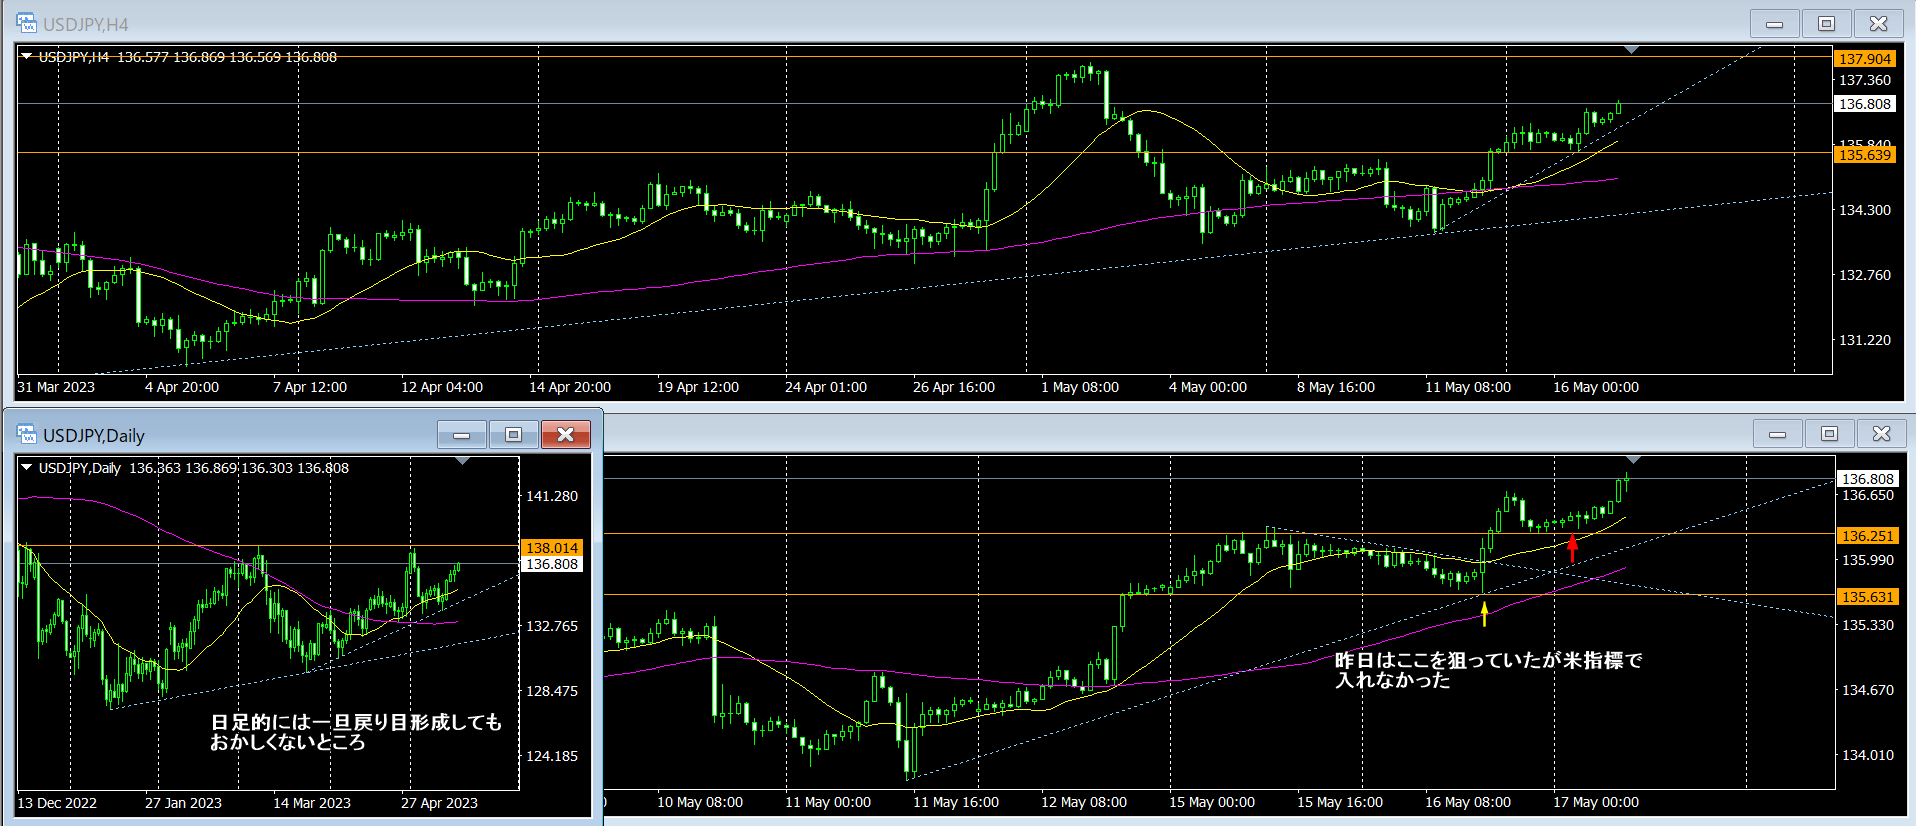Click the chart shift triangle in the Daily chart

462,461
